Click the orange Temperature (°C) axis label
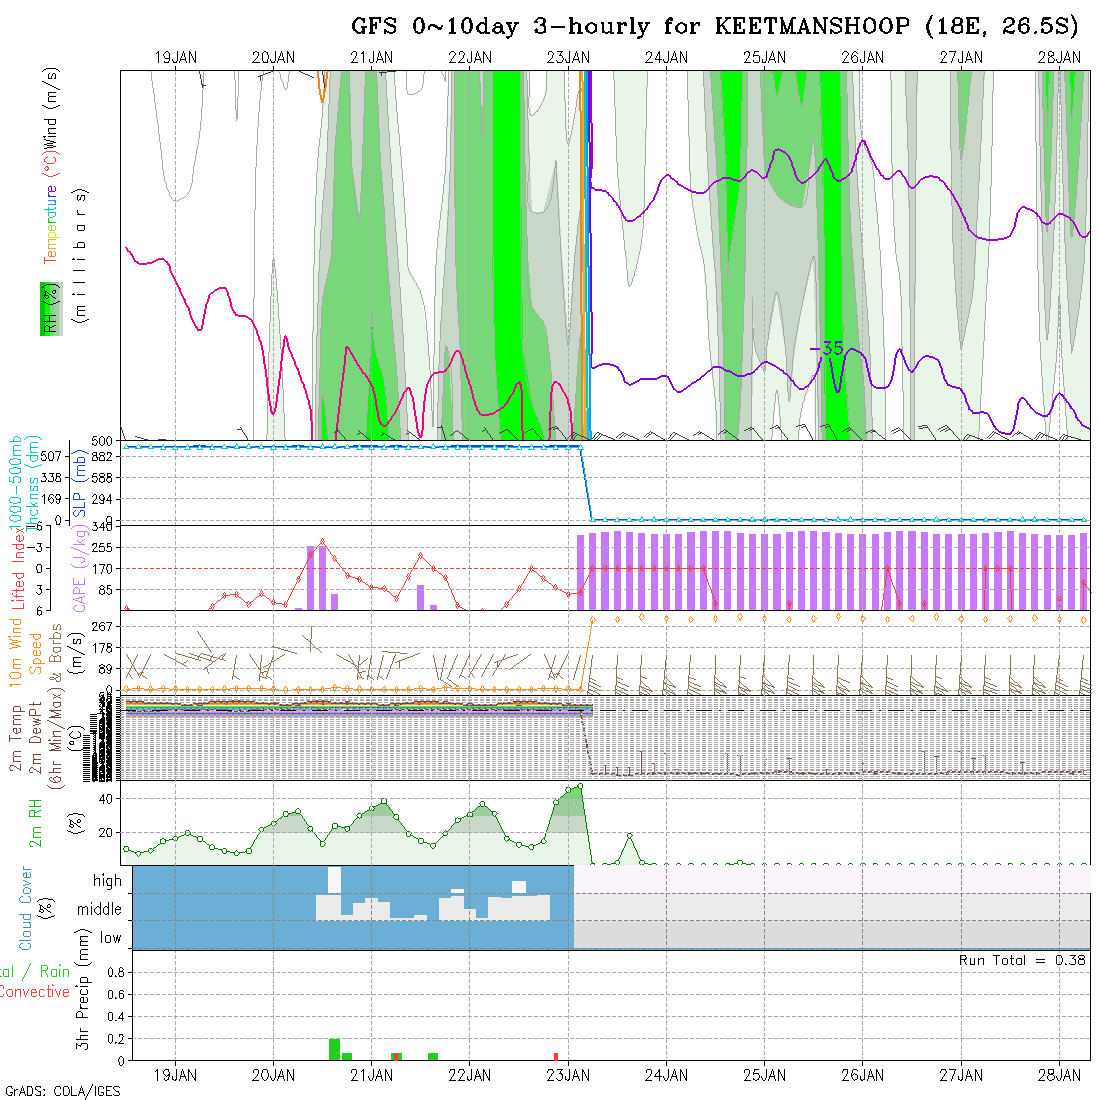The image size is (1100, 1100). pyautogui.click(x=49, y=224)
